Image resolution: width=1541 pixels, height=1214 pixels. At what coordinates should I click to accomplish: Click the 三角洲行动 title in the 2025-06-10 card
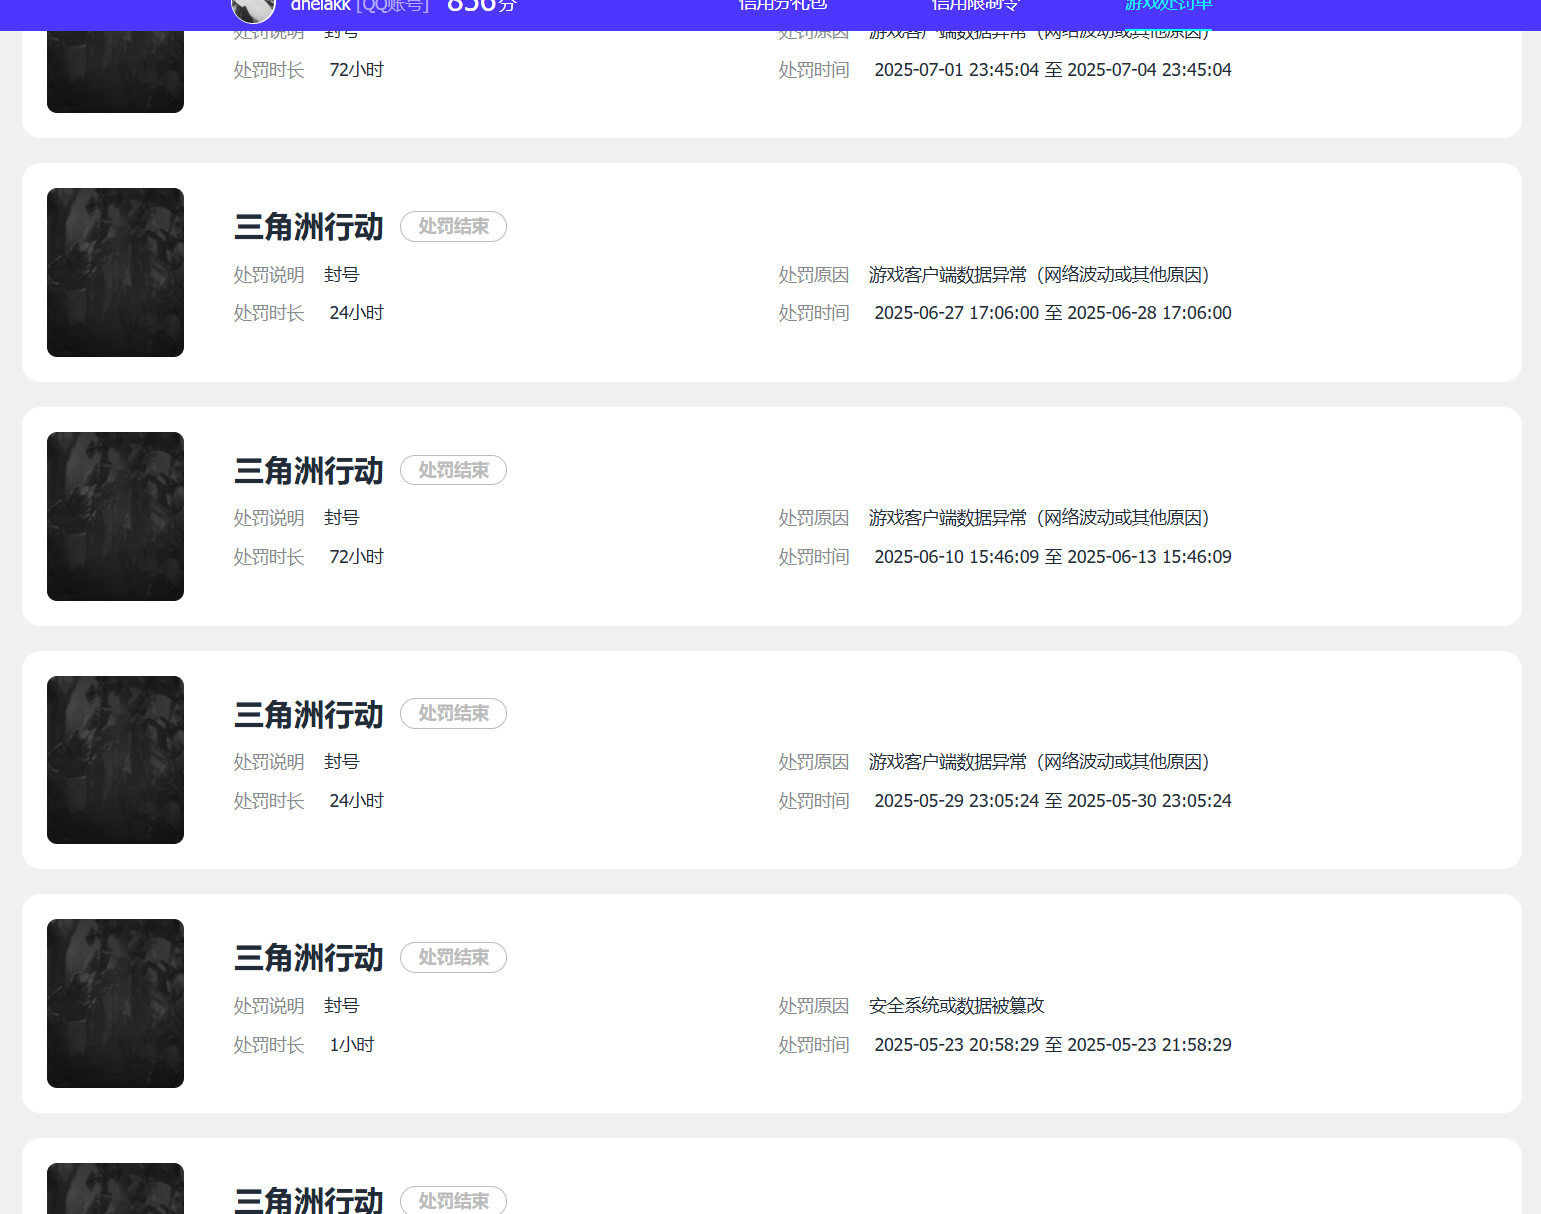[309, 471]
